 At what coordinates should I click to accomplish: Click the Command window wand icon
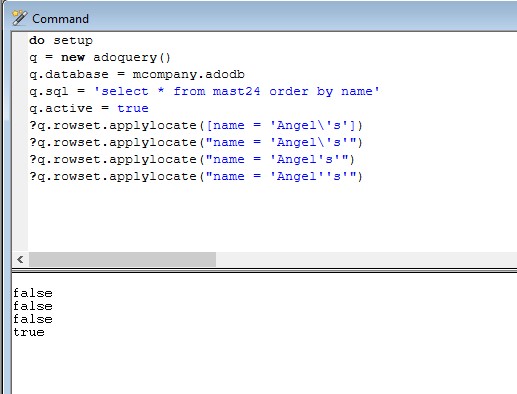pos(20,18)
